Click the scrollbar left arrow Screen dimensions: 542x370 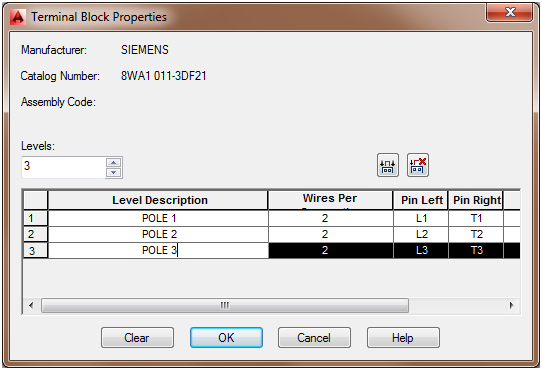tap(31, 305)
